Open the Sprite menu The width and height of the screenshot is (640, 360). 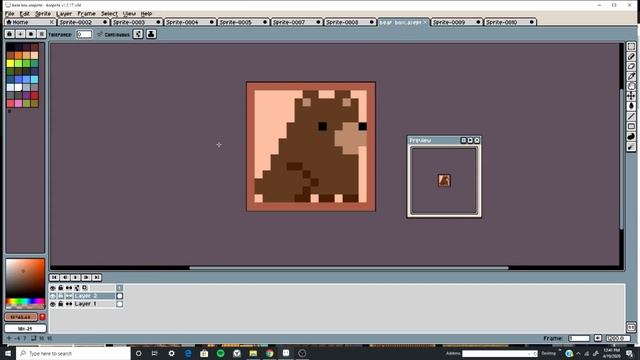[x=43, y=13]
